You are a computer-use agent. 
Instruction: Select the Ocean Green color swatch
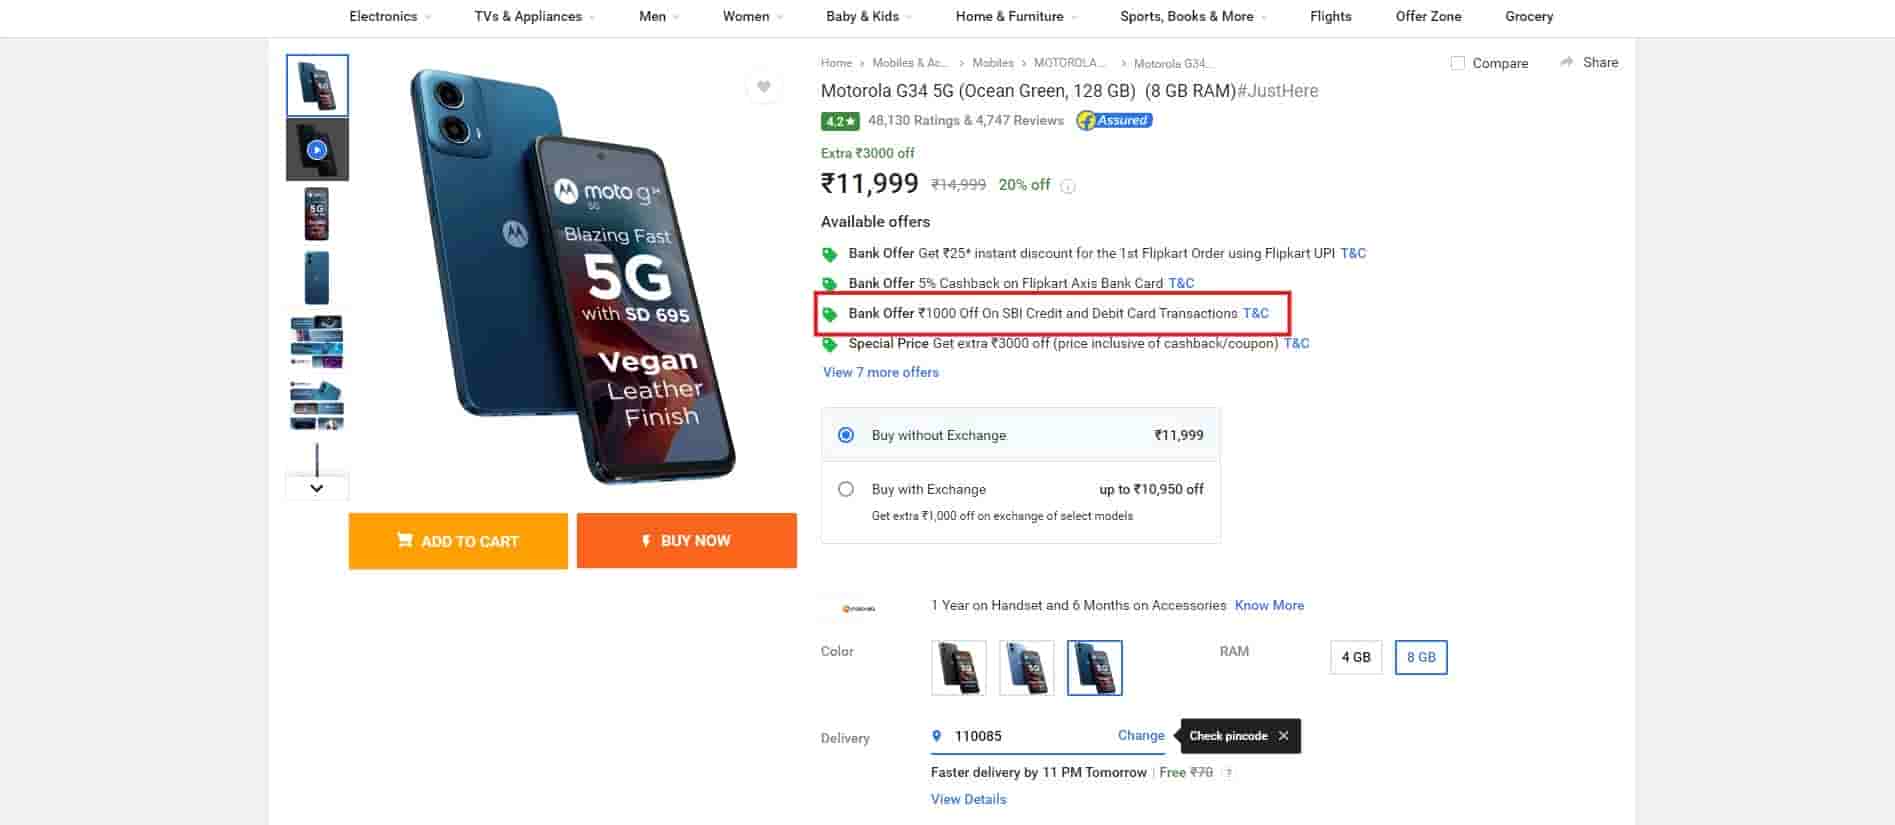pos(1094,667)
